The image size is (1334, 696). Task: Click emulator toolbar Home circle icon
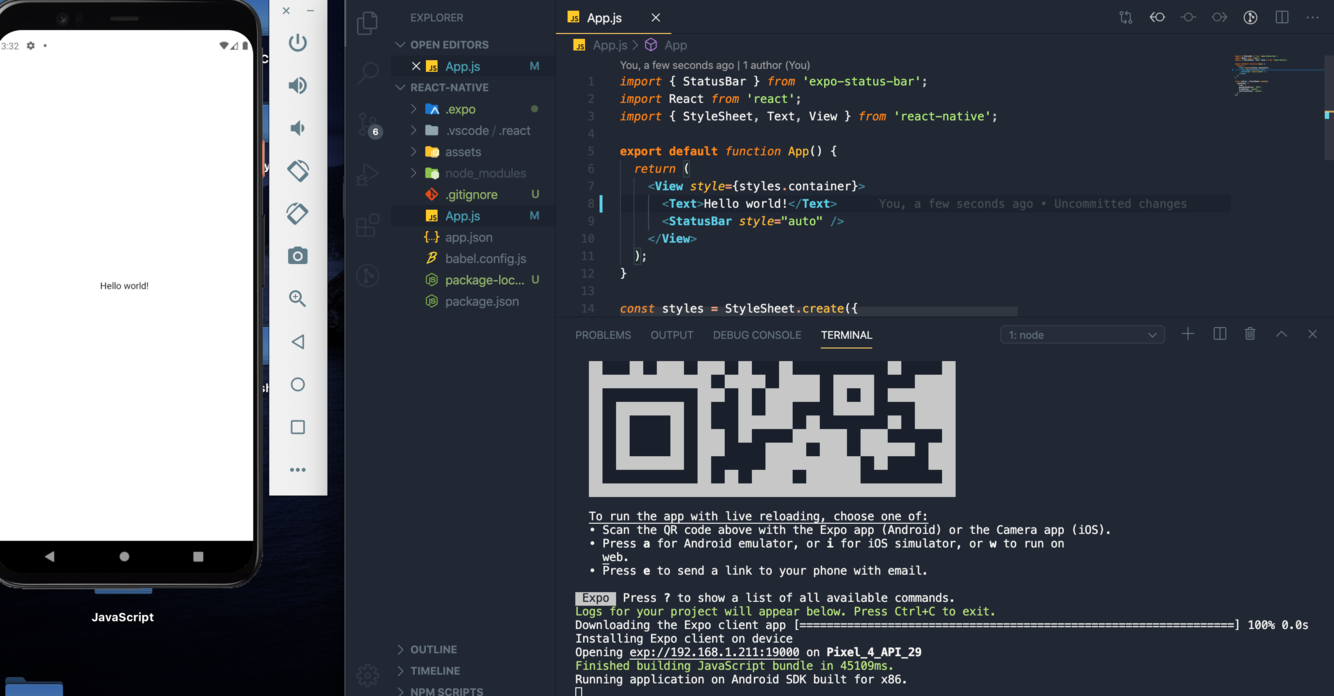tap(298, 384)
